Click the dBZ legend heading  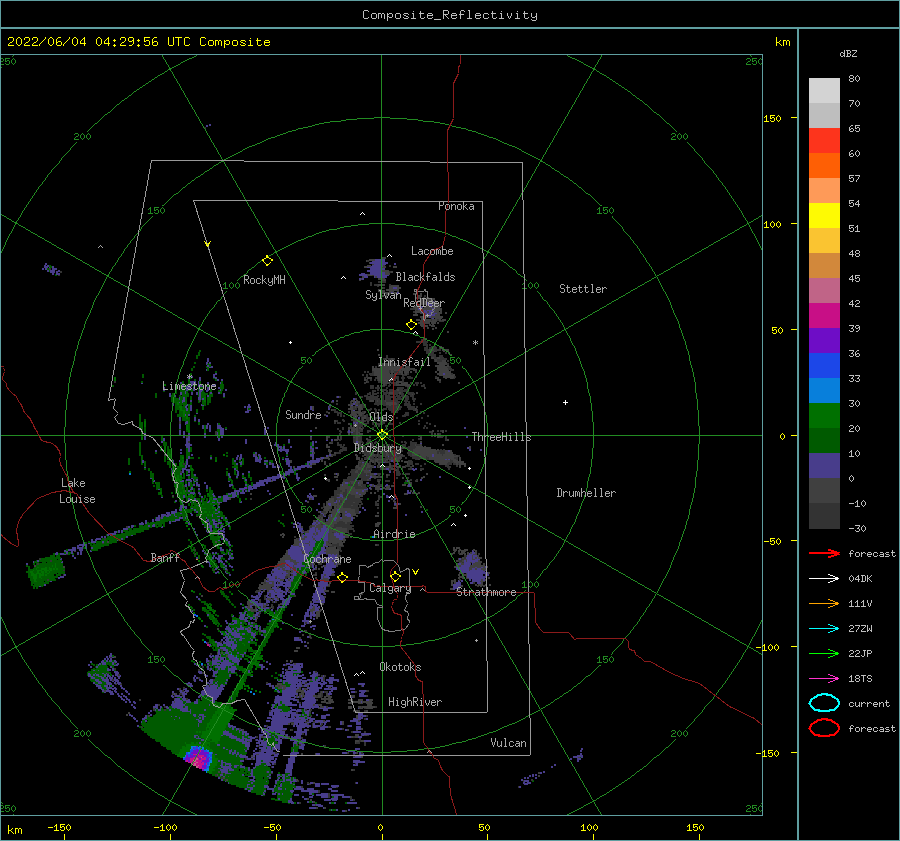point(848,53)
